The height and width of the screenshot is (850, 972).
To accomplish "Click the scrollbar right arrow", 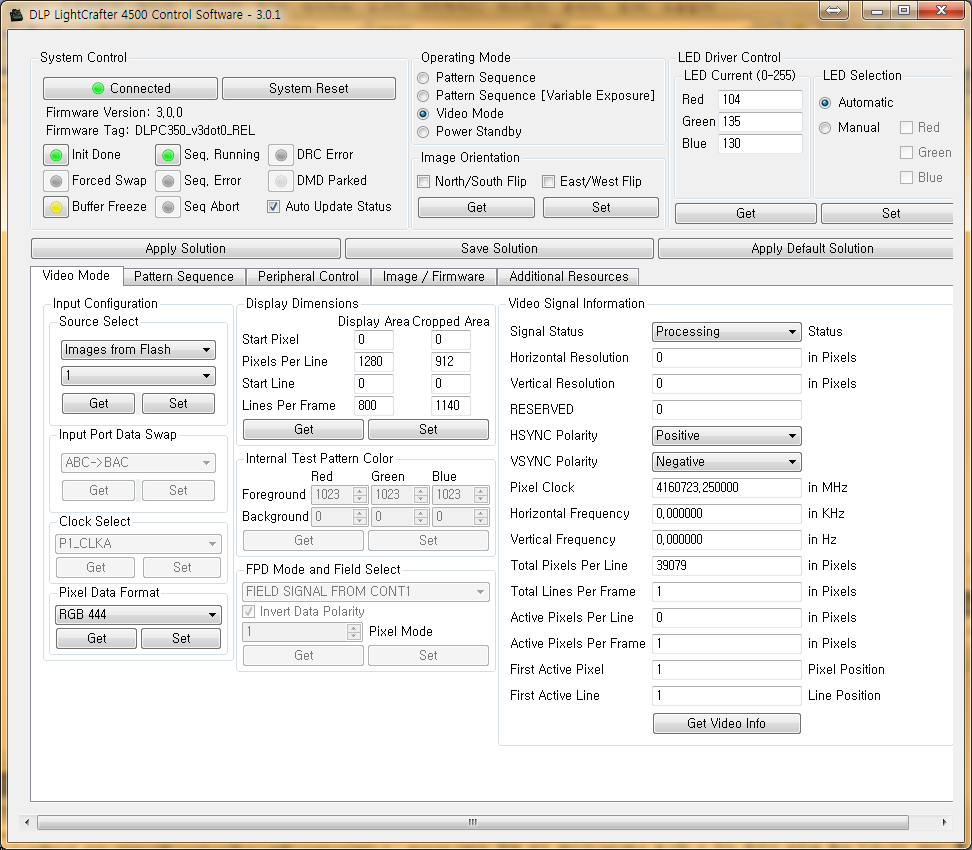I will click(944, 823).
